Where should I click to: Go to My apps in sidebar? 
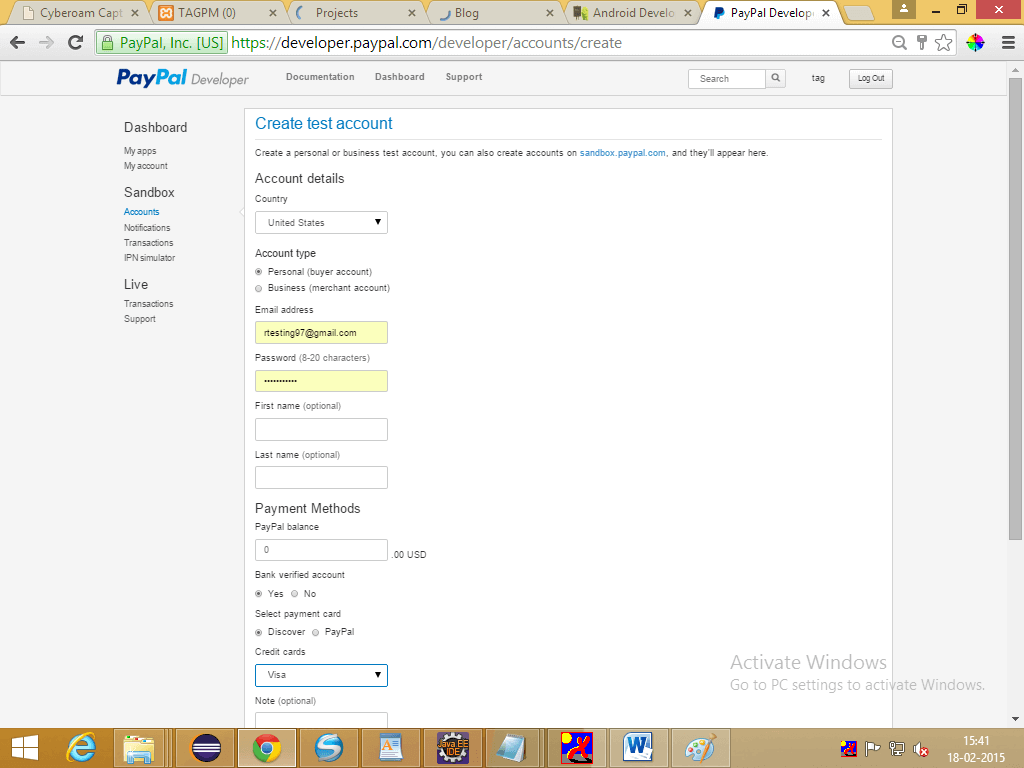pos(140,151)
